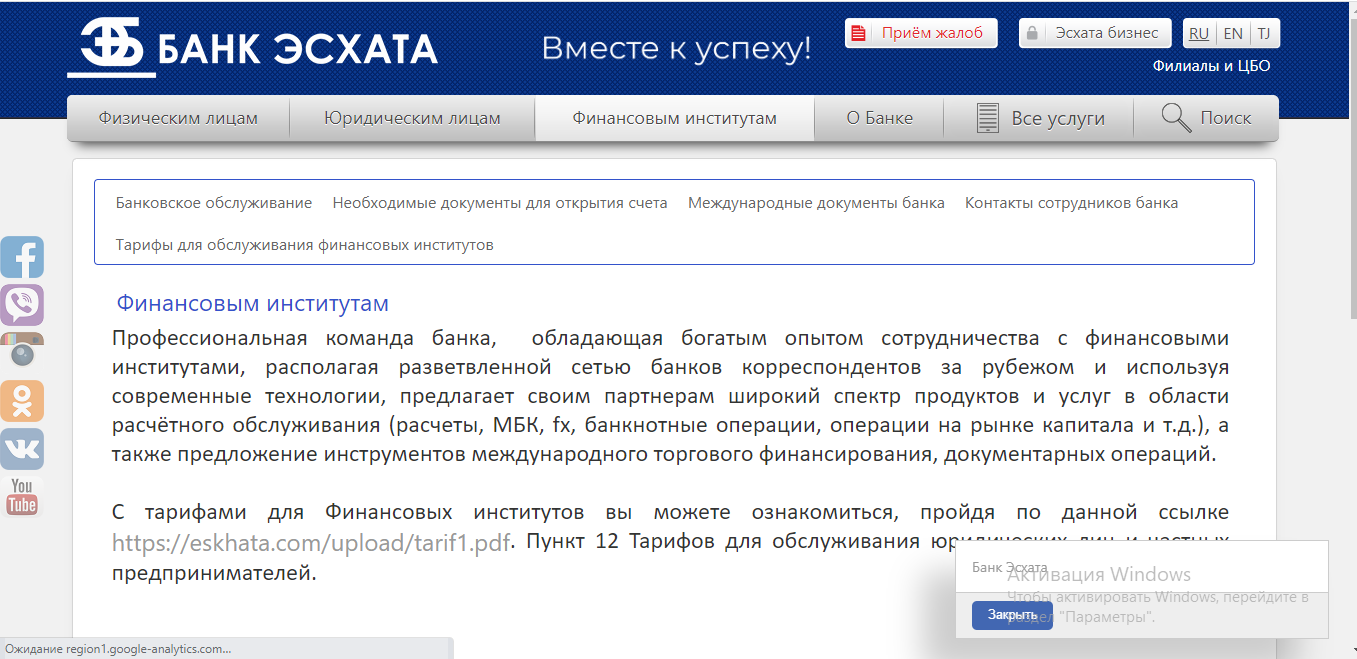The height and width of the screenshot is (659, 1357).
Task: Open the Odnoklassniki social icon
Action: click(22, 401)
